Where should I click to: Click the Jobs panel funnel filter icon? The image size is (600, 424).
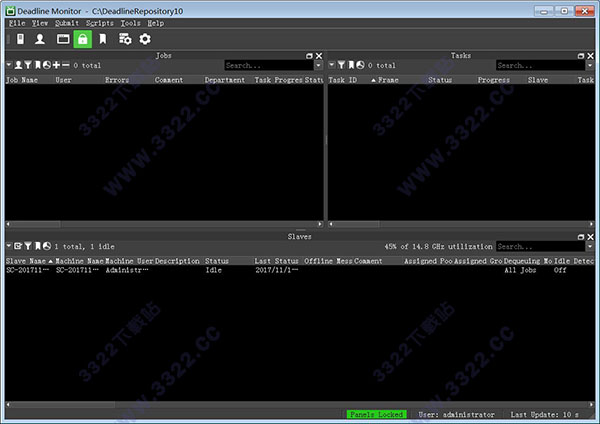tap(28, 65)
